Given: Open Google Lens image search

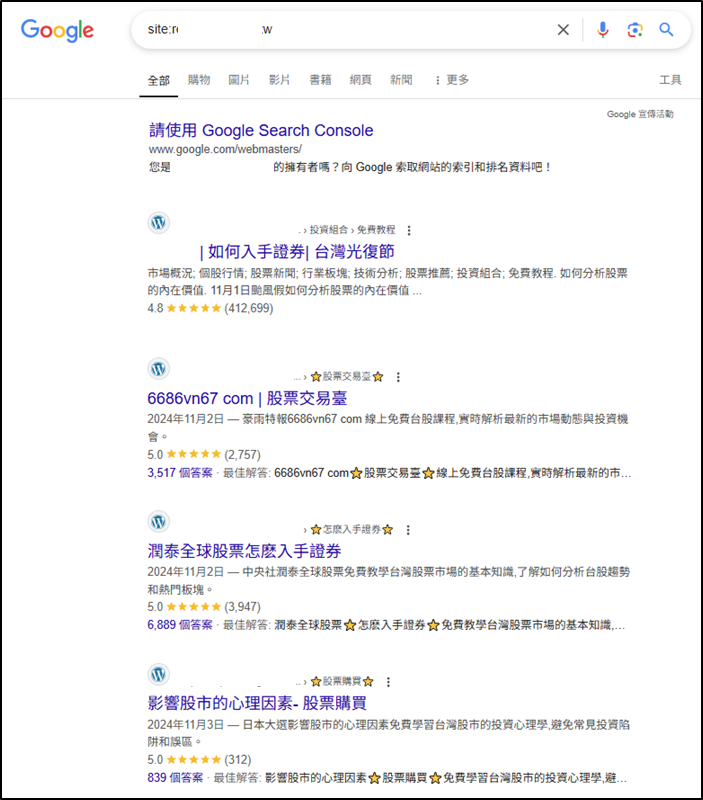Looking at the screenshot, I should click(634, 30).
